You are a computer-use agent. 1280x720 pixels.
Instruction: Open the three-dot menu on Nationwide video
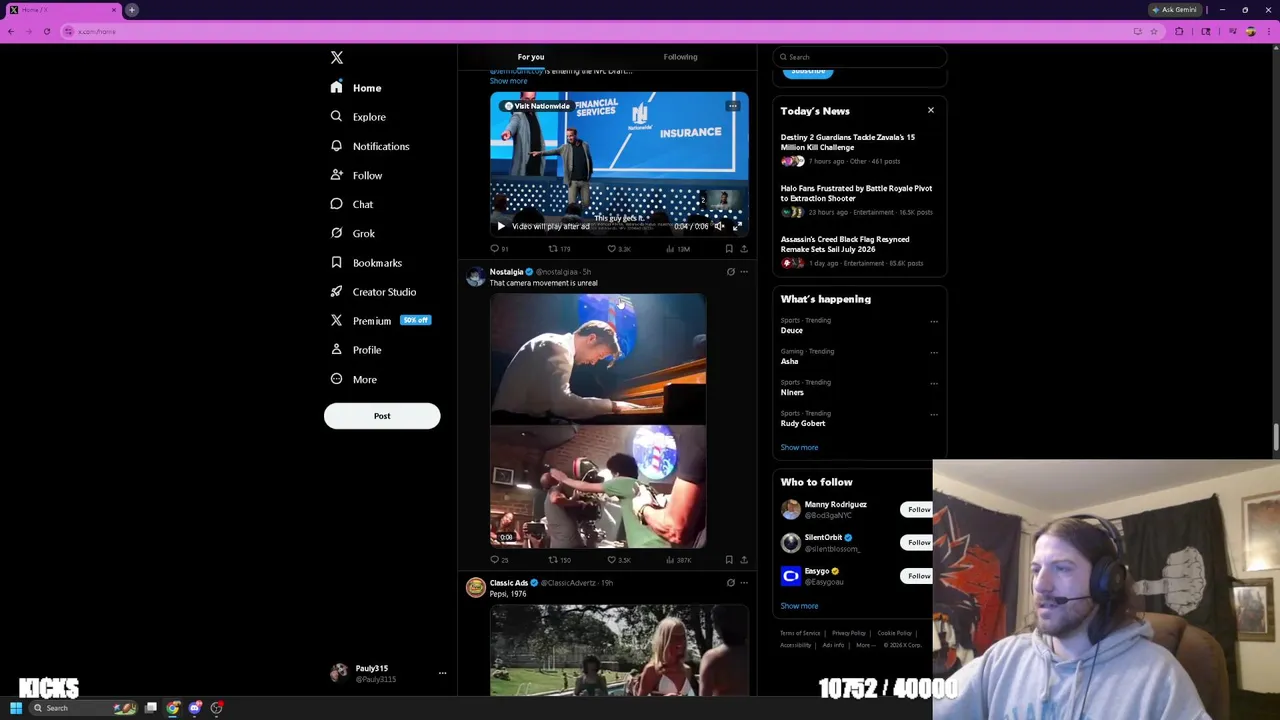tap(733, 105)
